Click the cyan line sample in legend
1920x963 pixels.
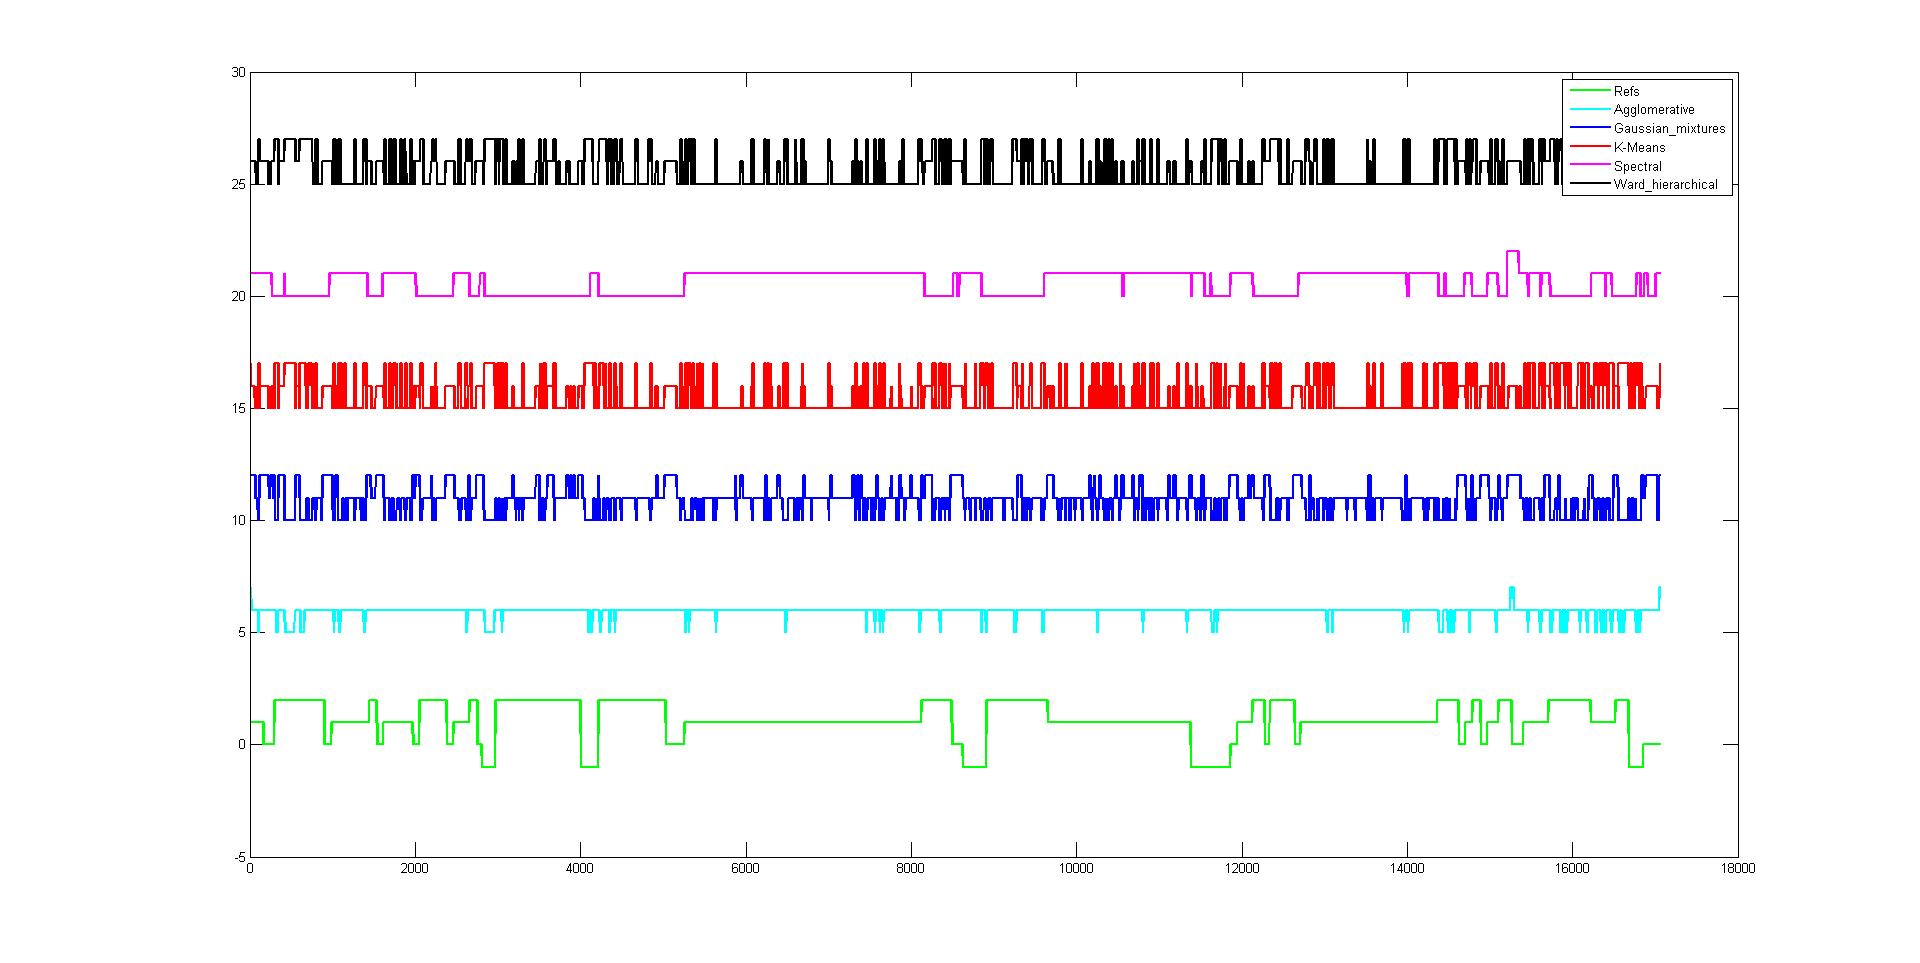tap(1588, 110)
